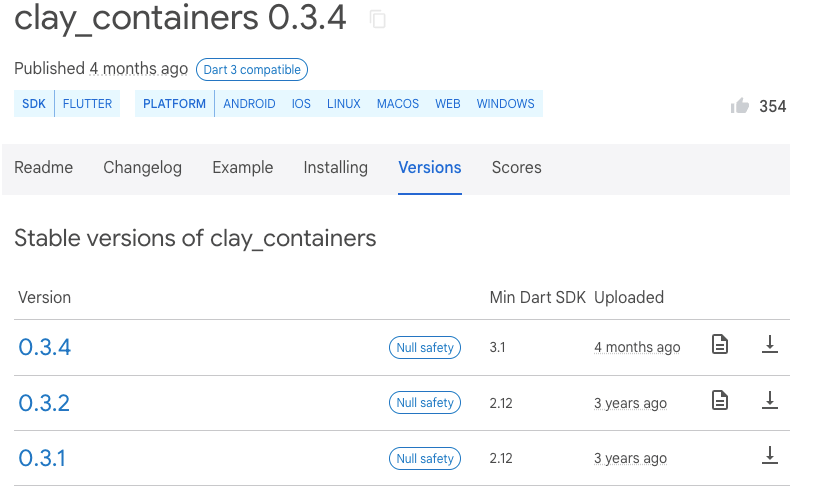Switch to the Changelog tab
Viewport: 834px width, 494px height.
[x=143, y=168]
